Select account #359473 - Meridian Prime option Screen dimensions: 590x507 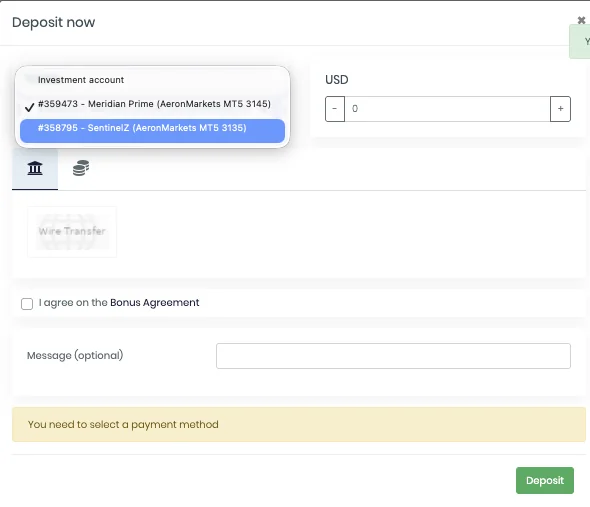[x=152, y=104]
